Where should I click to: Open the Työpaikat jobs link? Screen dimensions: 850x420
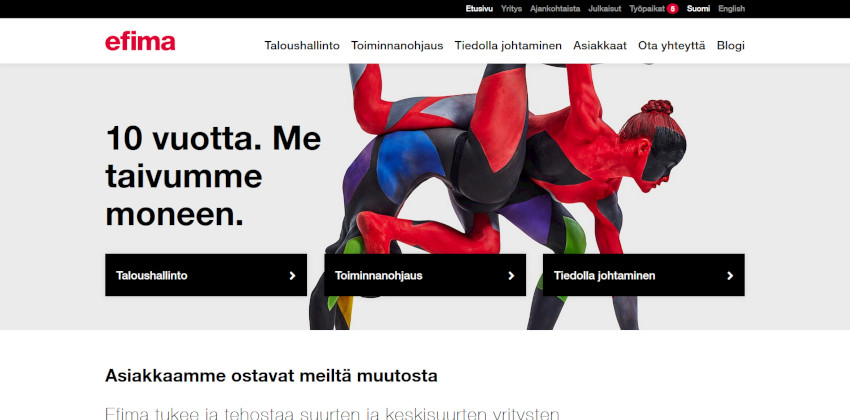click(647, 9)
